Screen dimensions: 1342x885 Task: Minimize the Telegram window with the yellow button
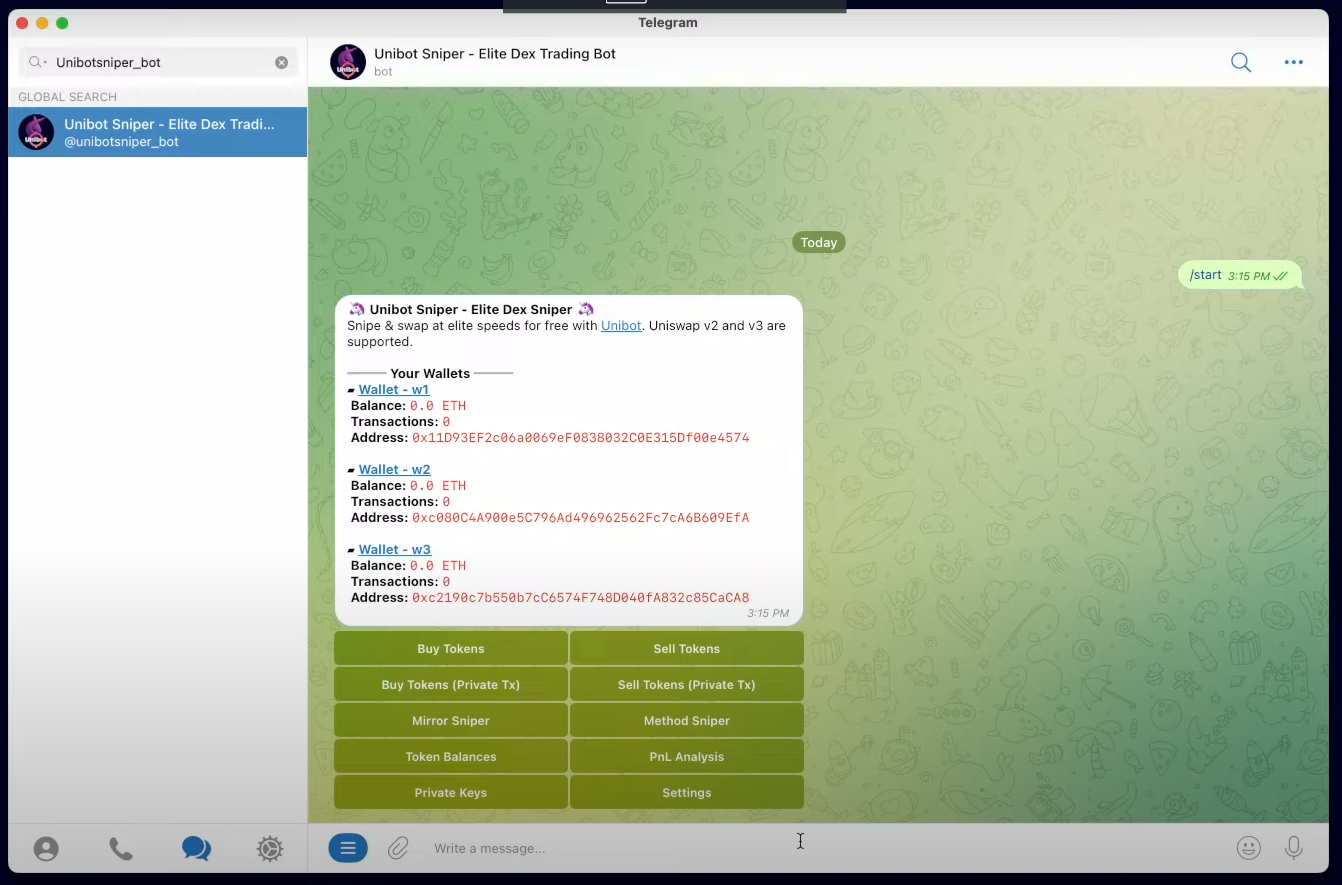point(42,23)
